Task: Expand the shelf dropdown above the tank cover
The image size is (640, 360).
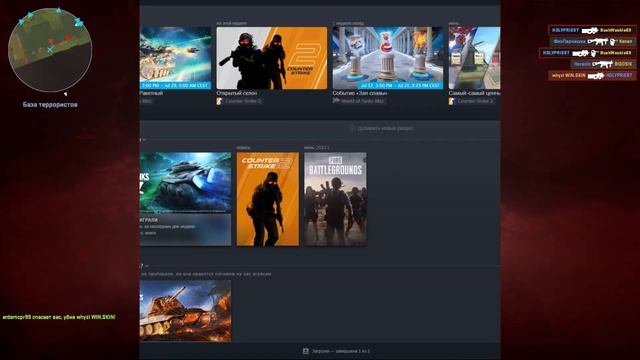Action: click(146, 266)
